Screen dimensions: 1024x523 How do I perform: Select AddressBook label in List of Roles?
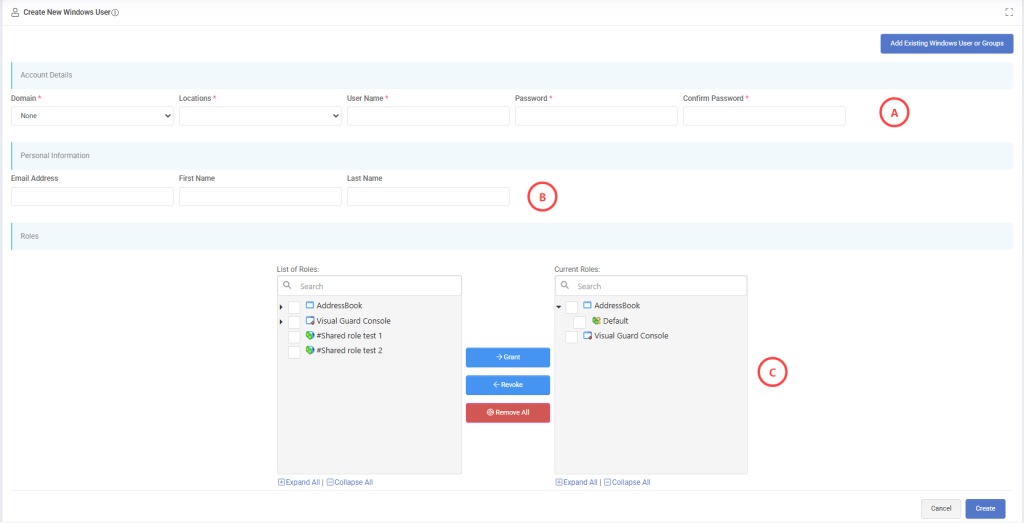[x=340, y=305]
